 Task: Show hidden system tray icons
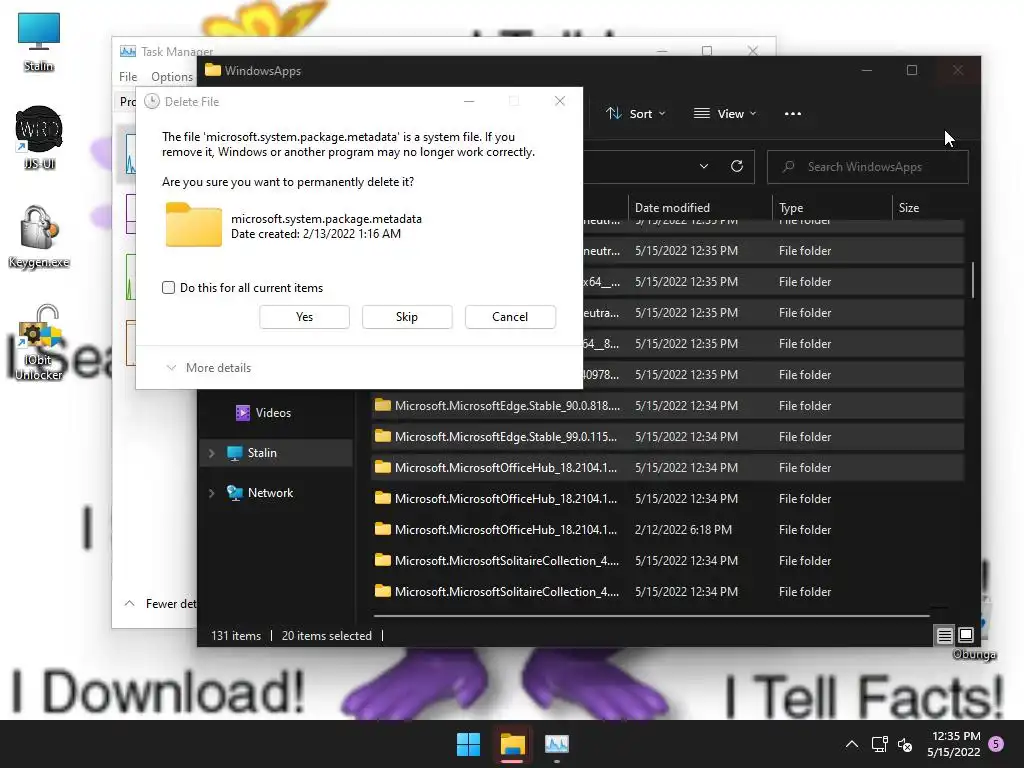(852, 744)
